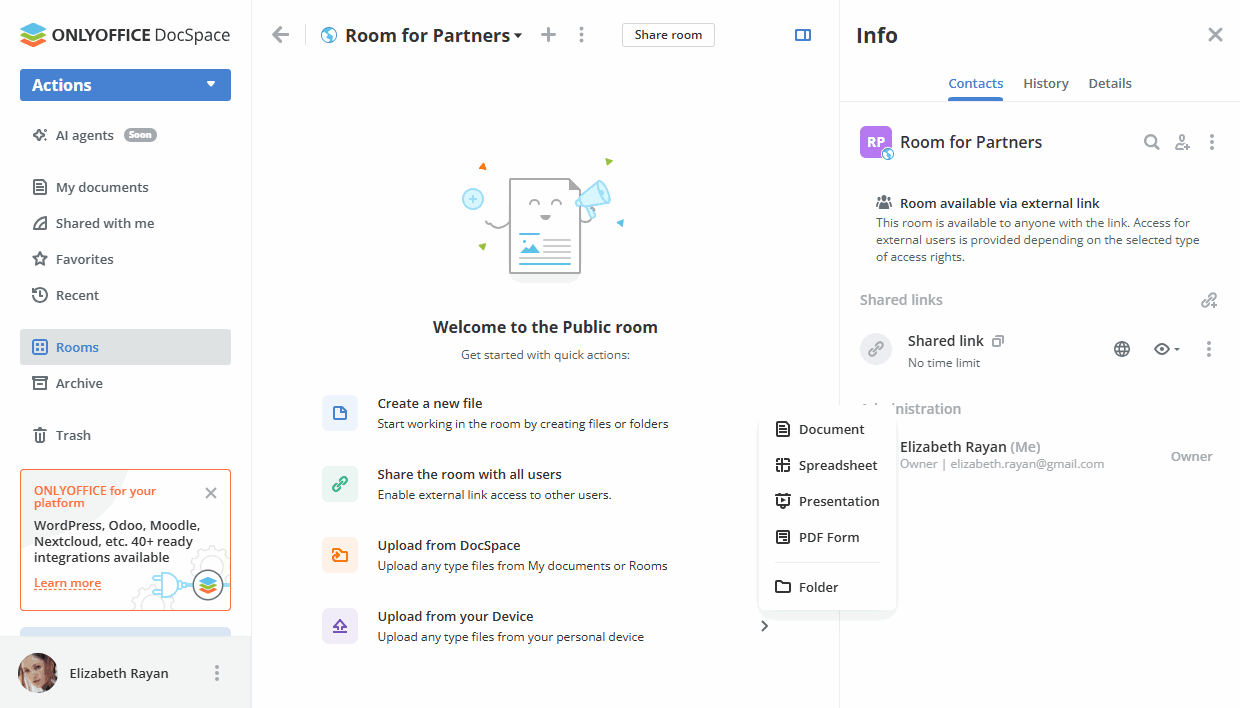
Task: Click the back arrow icon
Action: point(281,35)
